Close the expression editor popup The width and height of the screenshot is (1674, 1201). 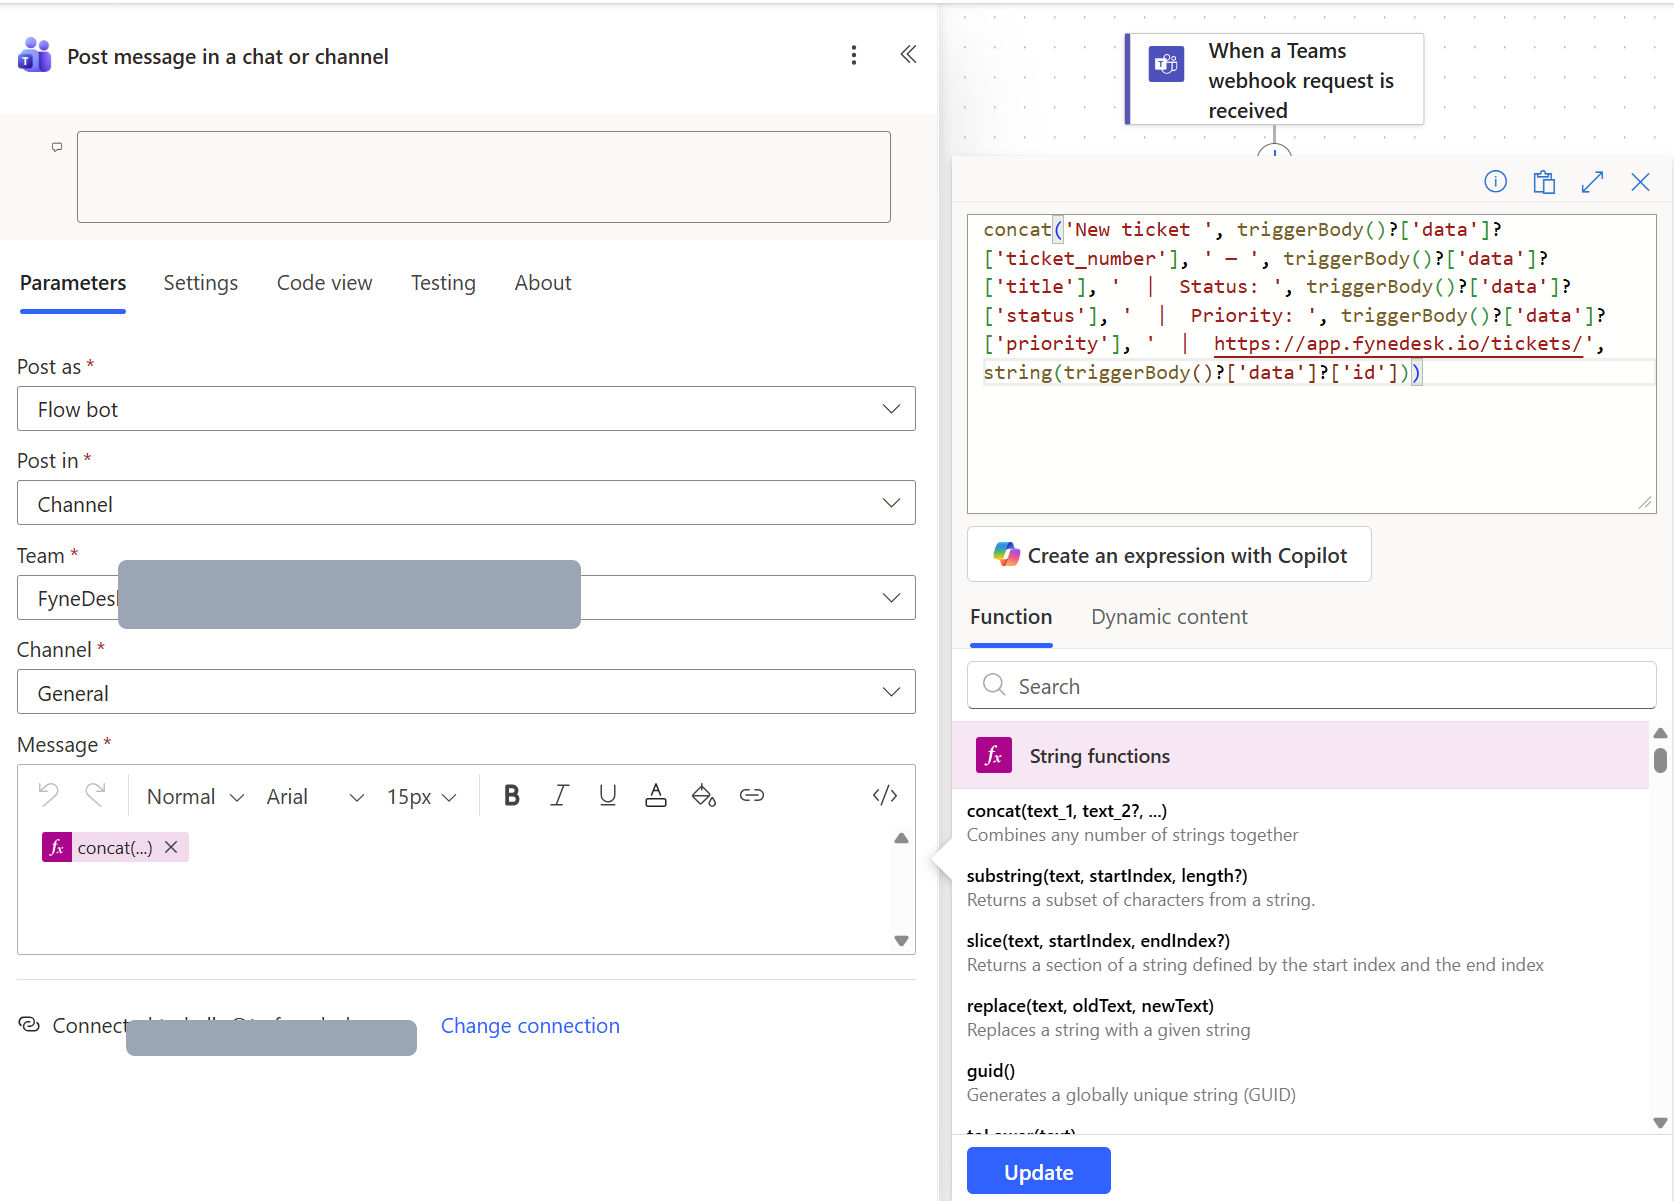click(1640, 181)
